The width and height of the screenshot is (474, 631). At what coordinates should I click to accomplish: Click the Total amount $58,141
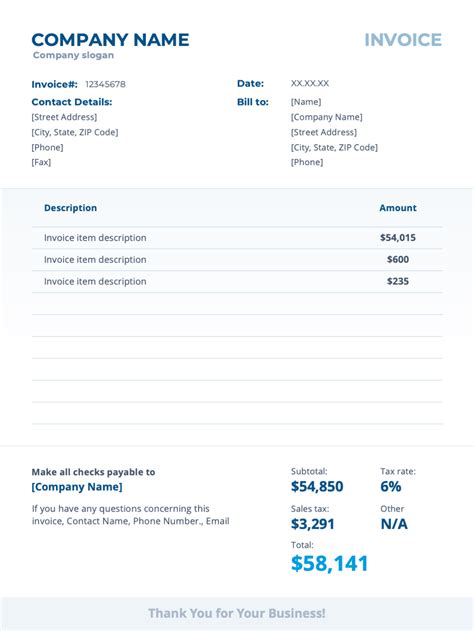330,563
